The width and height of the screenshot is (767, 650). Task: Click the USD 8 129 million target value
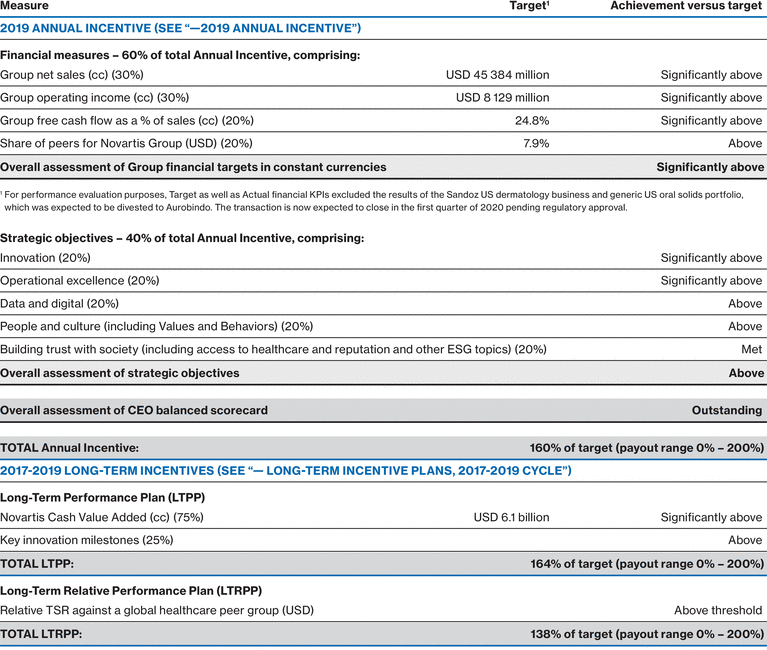point(502,98)
